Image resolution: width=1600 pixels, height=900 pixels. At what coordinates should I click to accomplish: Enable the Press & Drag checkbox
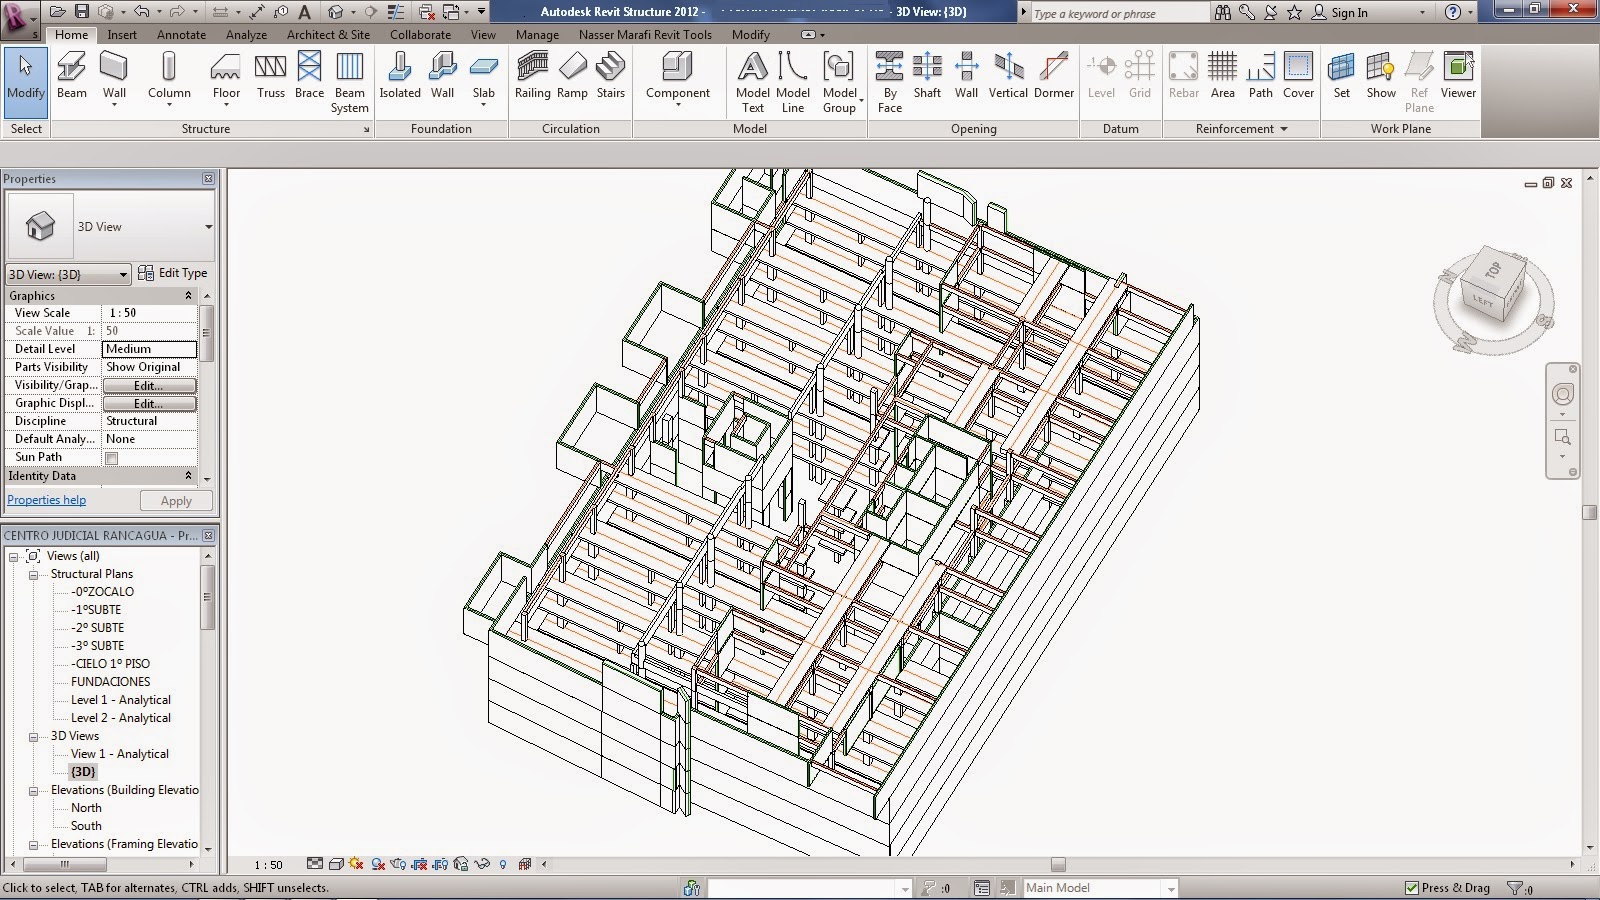(1413, 887)
